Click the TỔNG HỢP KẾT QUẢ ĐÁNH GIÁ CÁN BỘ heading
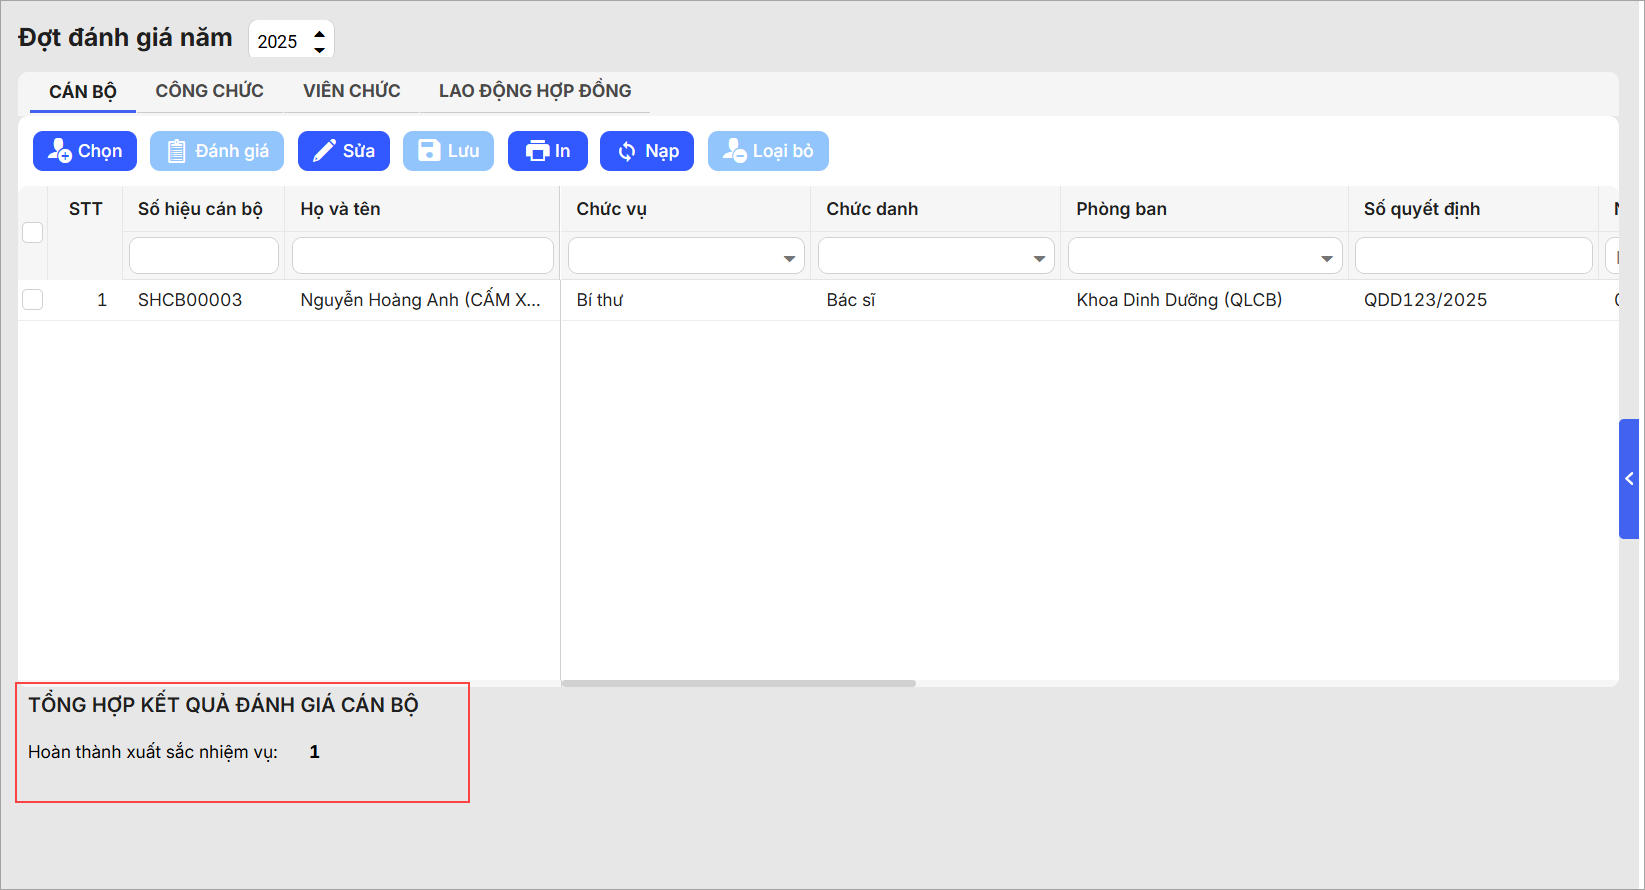This screenshot has width=1645, height=890. [223, 705]
